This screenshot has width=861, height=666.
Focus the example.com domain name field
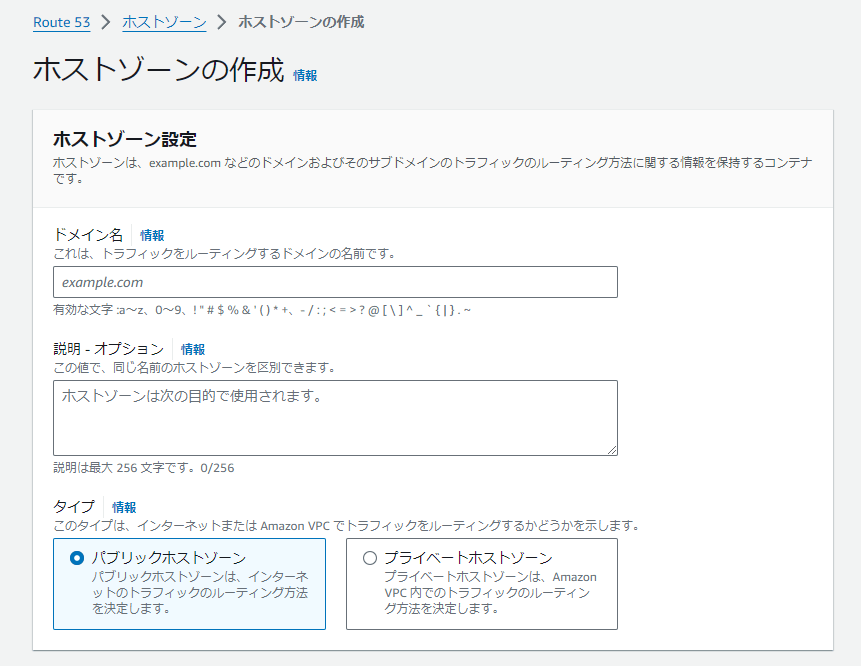(336, 282)
